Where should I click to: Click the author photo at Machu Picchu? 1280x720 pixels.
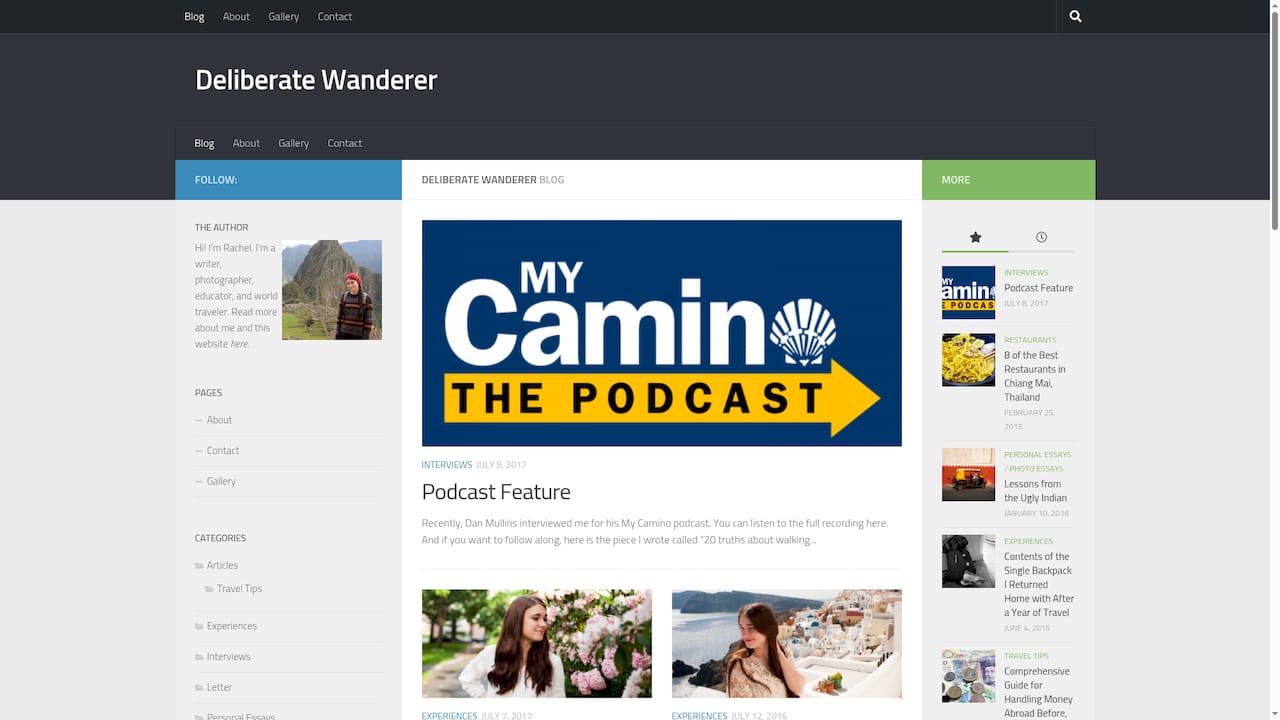click(332, 290)
